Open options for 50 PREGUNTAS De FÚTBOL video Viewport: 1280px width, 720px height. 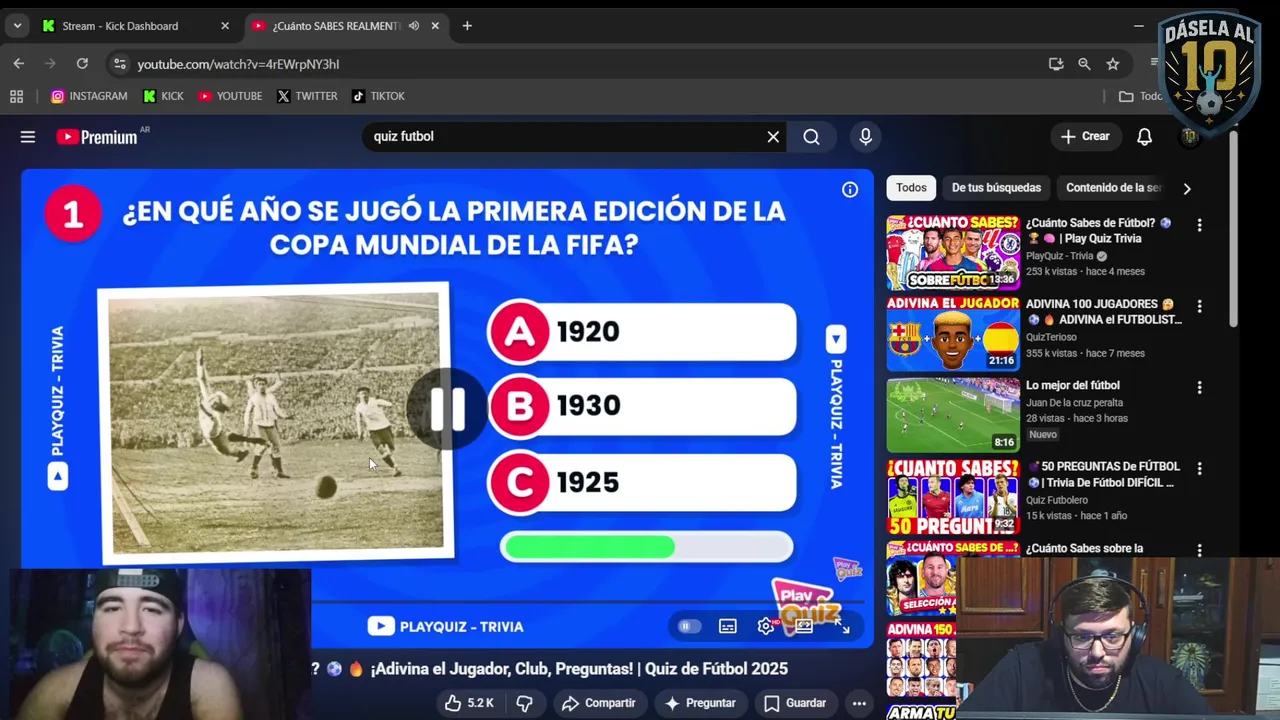[x=1199, y=469]
